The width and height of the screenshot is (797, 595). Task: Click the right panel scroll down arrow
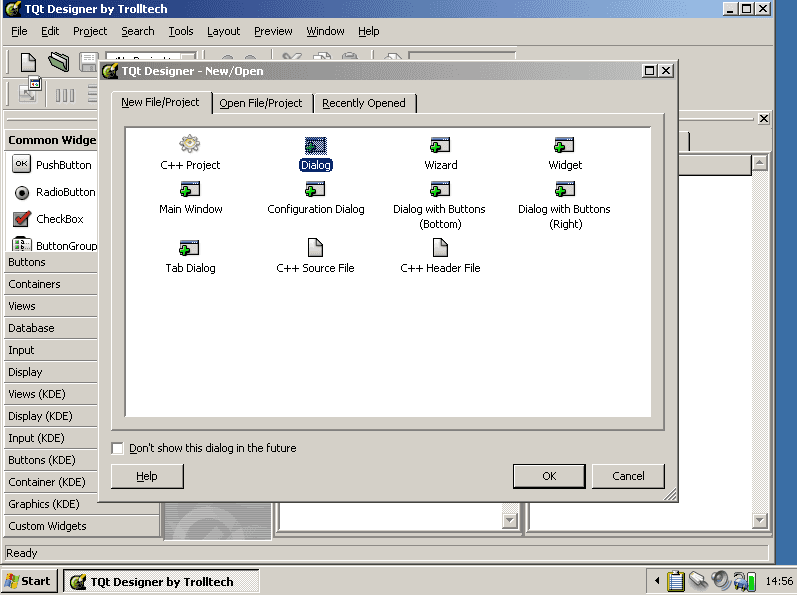tap(759, 520)
